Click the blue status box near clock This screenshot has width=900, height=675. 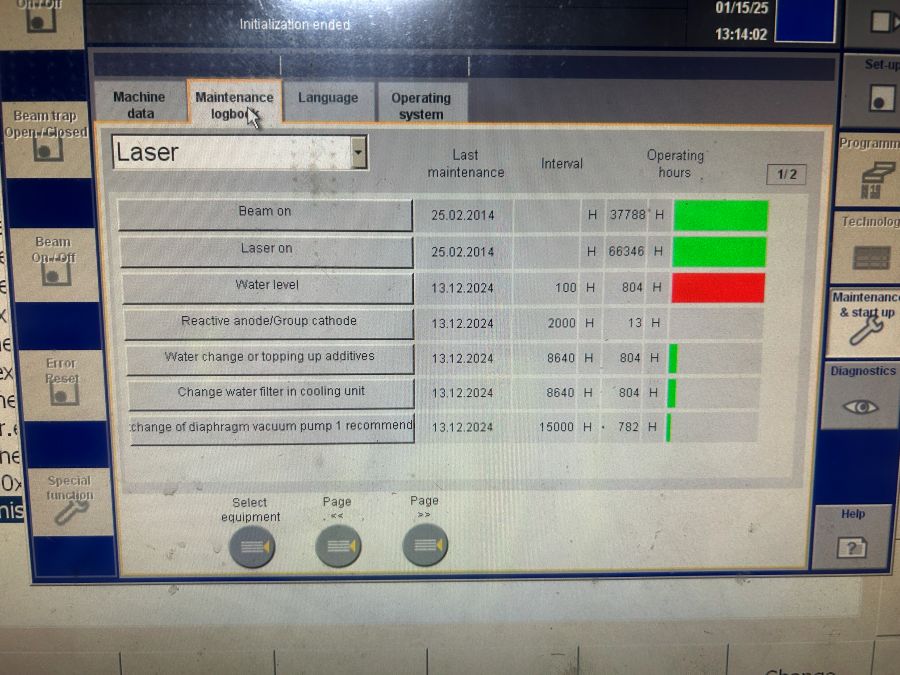click(x=805, y=20)
